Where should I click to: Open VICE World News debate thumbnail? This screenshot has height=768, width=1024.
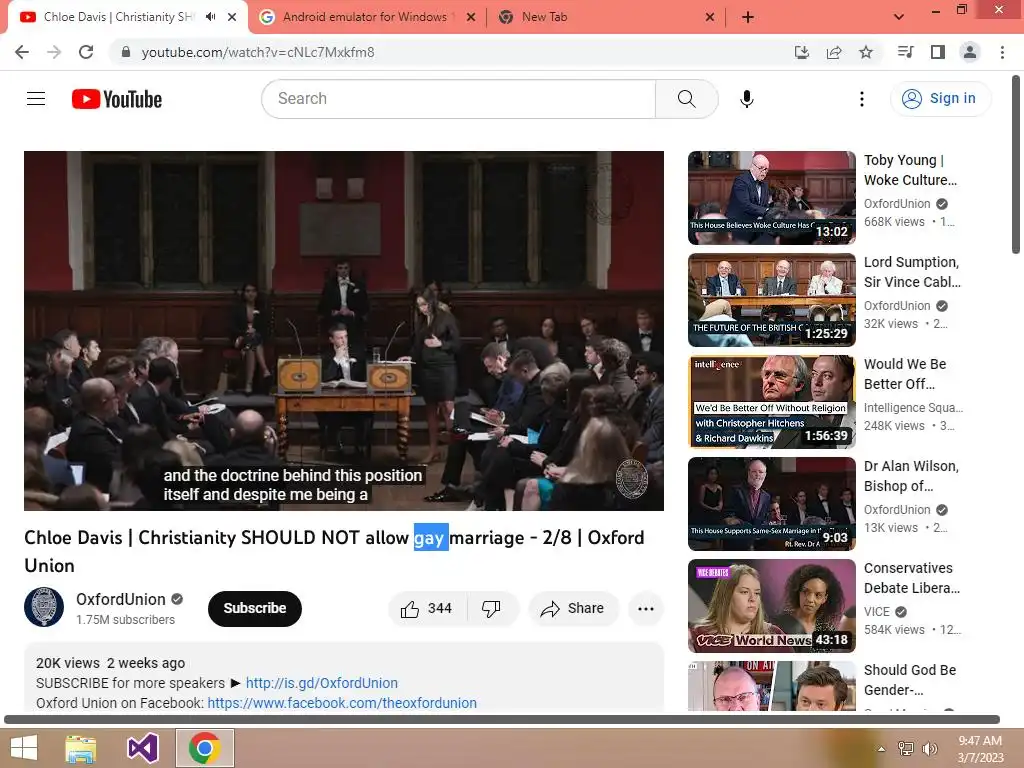coord(771,605)
